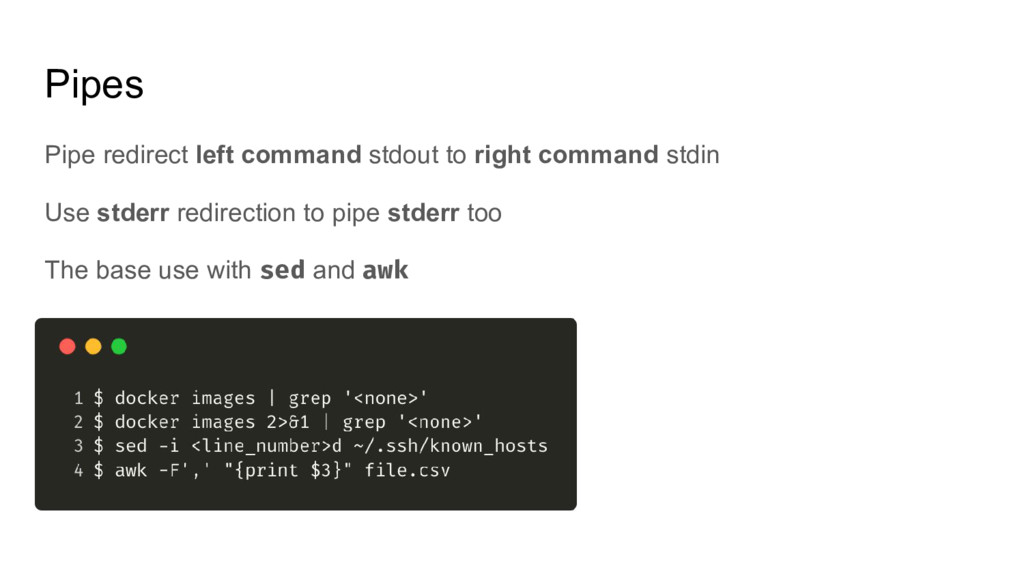Viewport: 1024px width, 576px height.
Task: Click code line number 3
Action: [x=78, y=446]
